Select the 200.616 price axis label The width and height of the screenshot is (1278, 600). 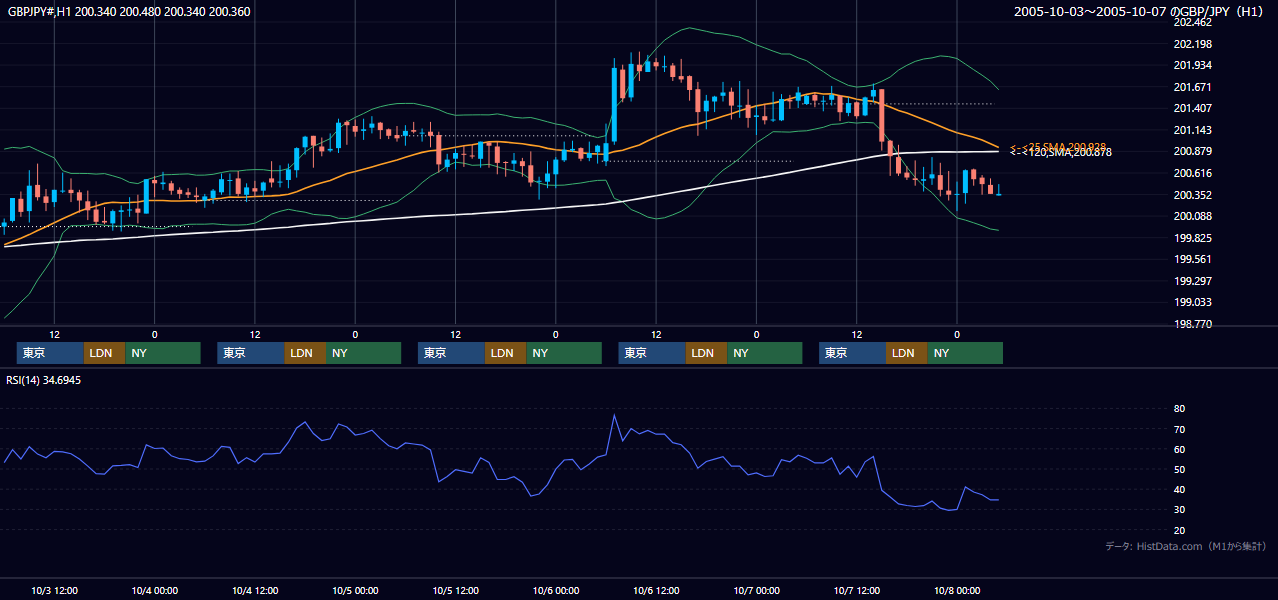click(1192, 174)
